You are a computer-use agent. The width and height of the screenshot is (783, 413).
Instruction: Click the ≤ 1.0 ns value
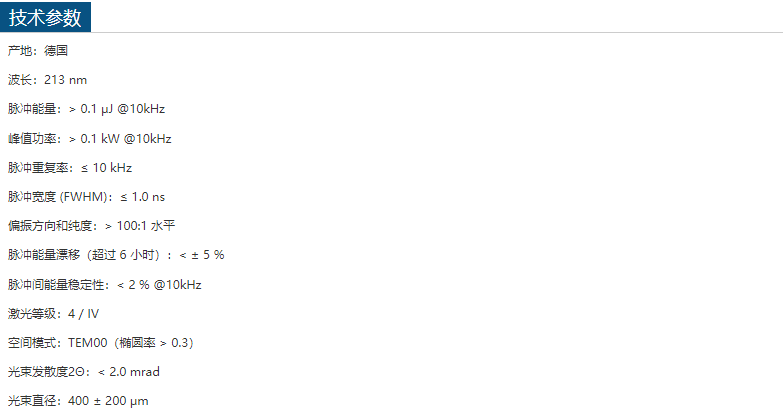coord(143,197)
